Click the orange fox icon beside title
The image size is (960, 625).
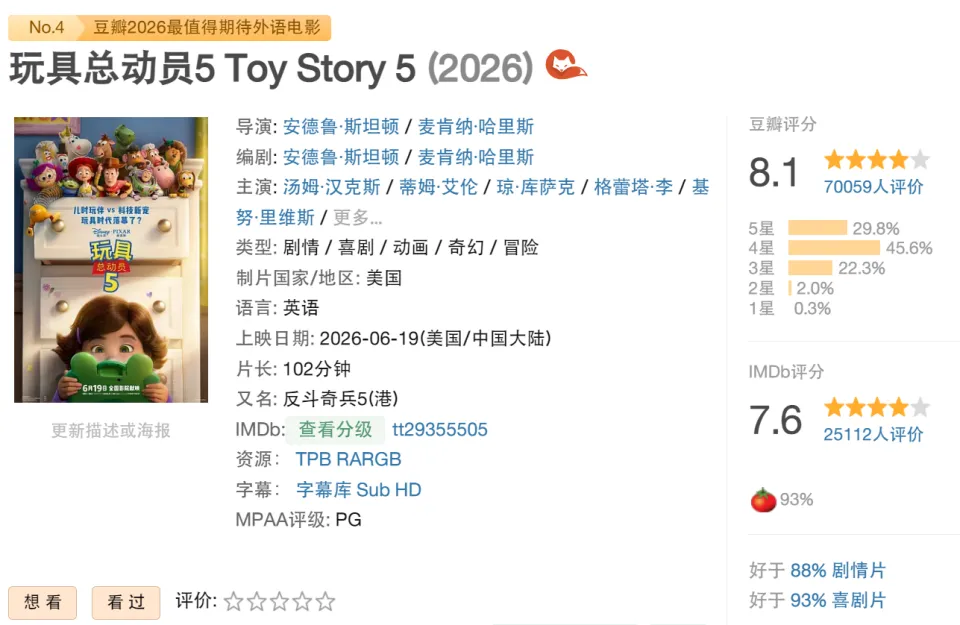click(x=566, y=65)
